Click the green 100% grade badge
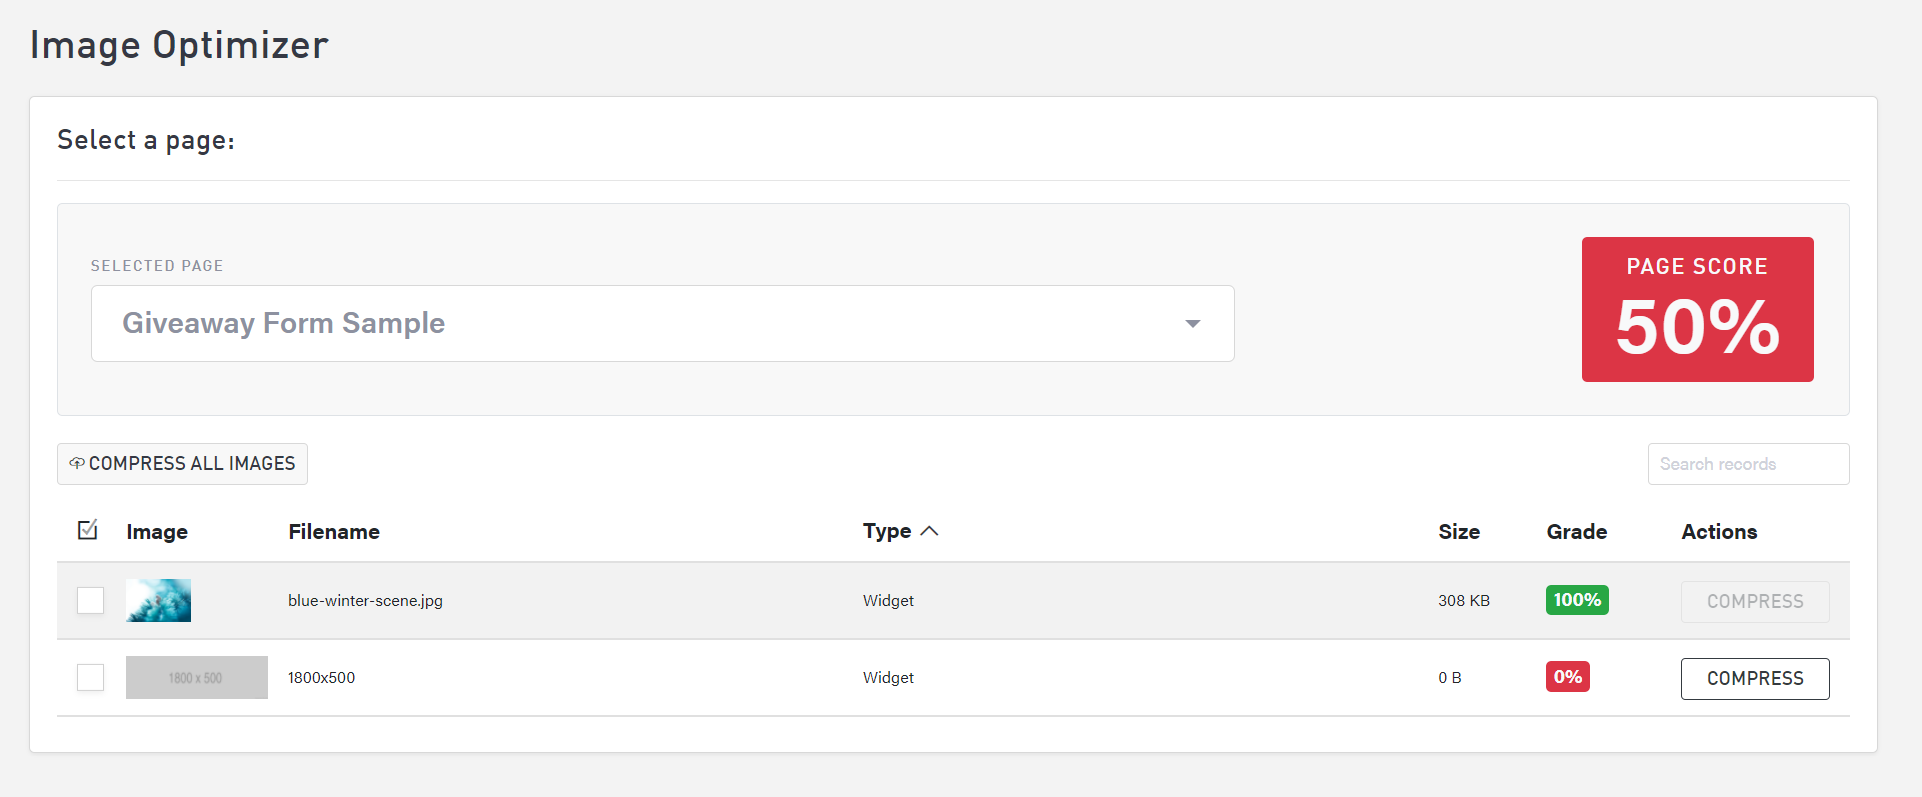This screenshot has height=797, width=1922. [1576, 600]
